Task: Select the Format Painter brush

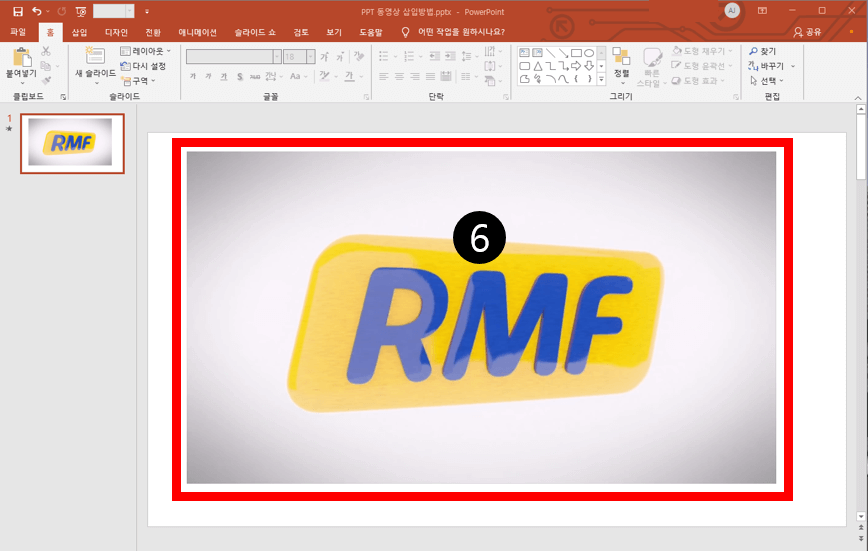Action: [46, 81]
